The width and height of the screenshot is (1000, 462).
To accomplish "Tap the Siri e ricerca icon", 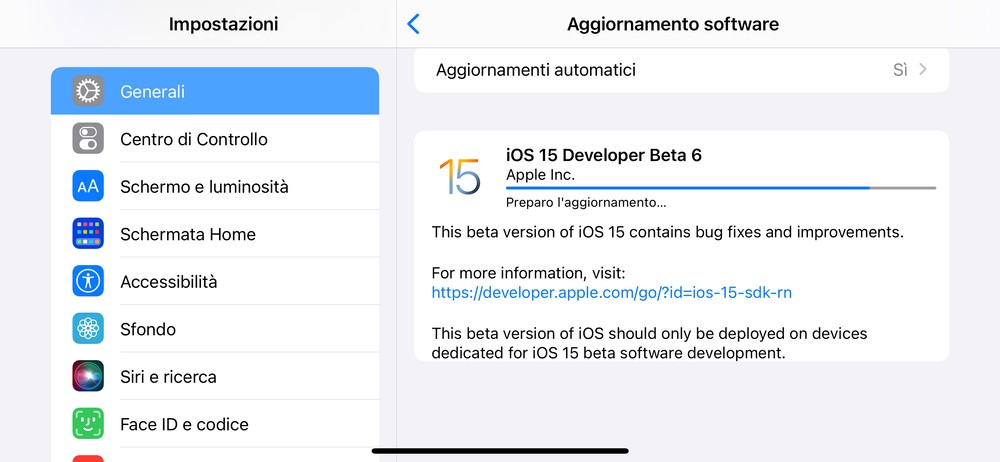I will 88,376.
